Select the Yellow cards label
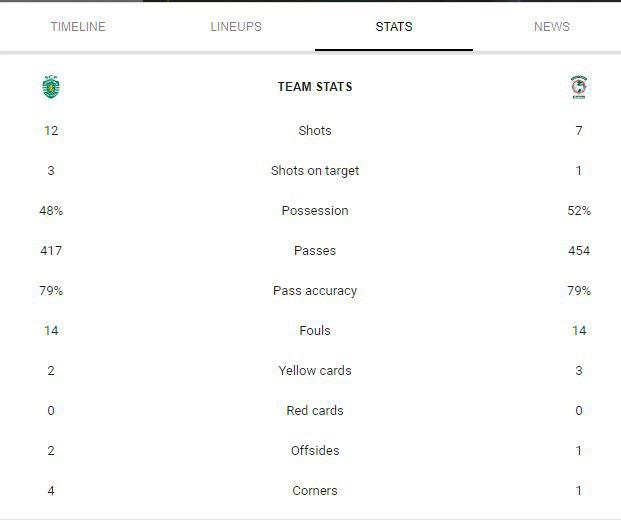The height and width of the screenshot is (526, 621). [x=315, y=371]
